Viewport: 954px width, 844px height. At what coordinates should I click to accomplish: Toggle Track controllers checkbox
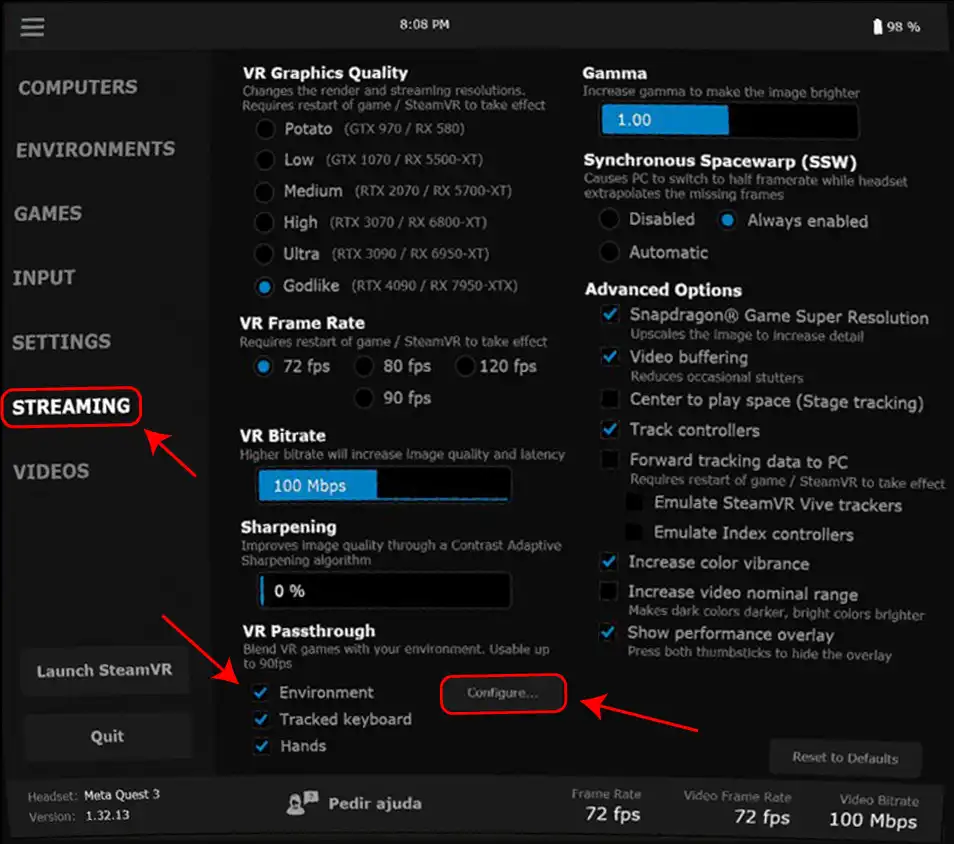click(609, 429)
